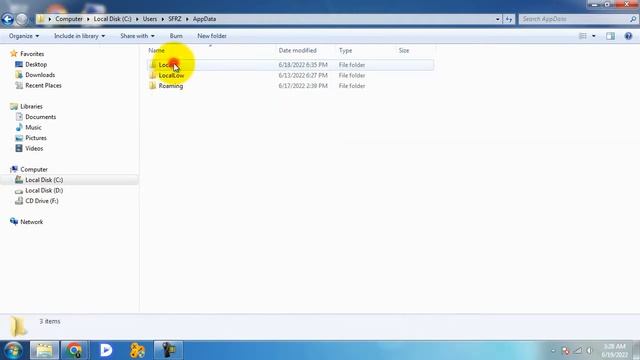Select AppData in the address breadcrumb
The height and width of the screenshot is (360, 640).
coord(204,19)
